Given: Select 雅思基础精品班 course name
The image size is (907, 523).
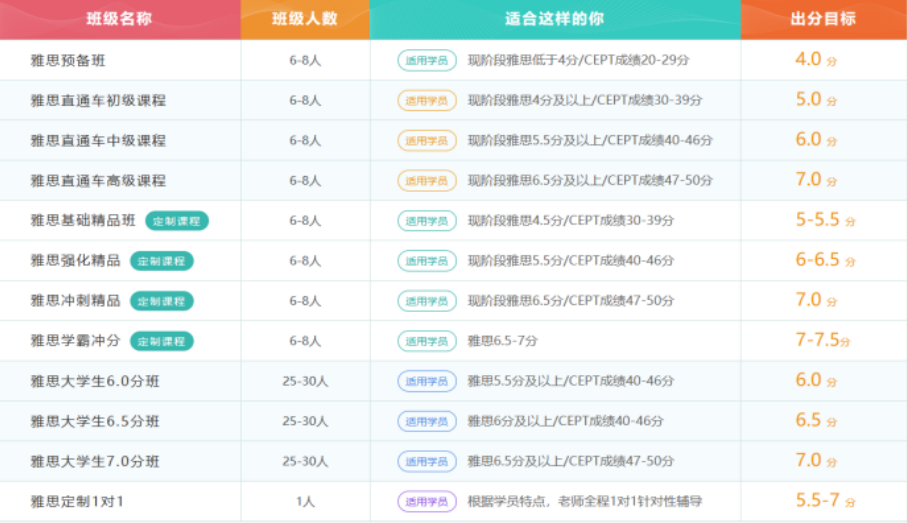Looking at the screenshot, I should point(83,220).
